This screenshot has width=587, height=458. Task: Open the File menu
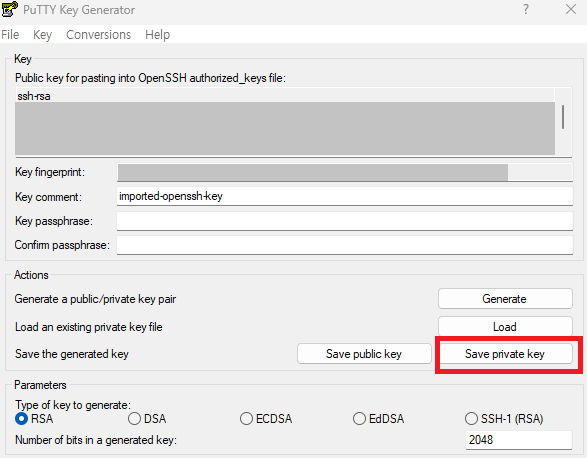click(10, 34)
